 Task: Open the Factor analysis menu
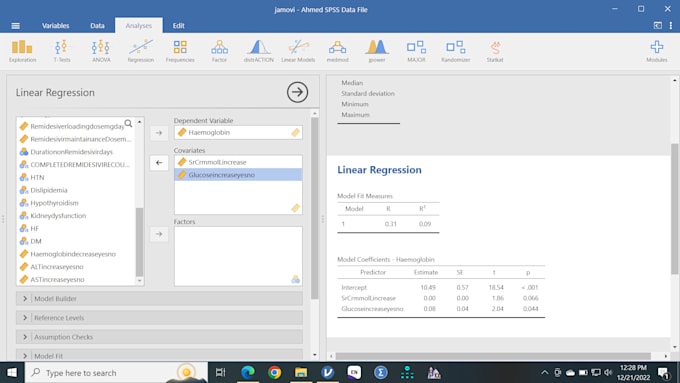pyautogui.click(x=219, y=51)
